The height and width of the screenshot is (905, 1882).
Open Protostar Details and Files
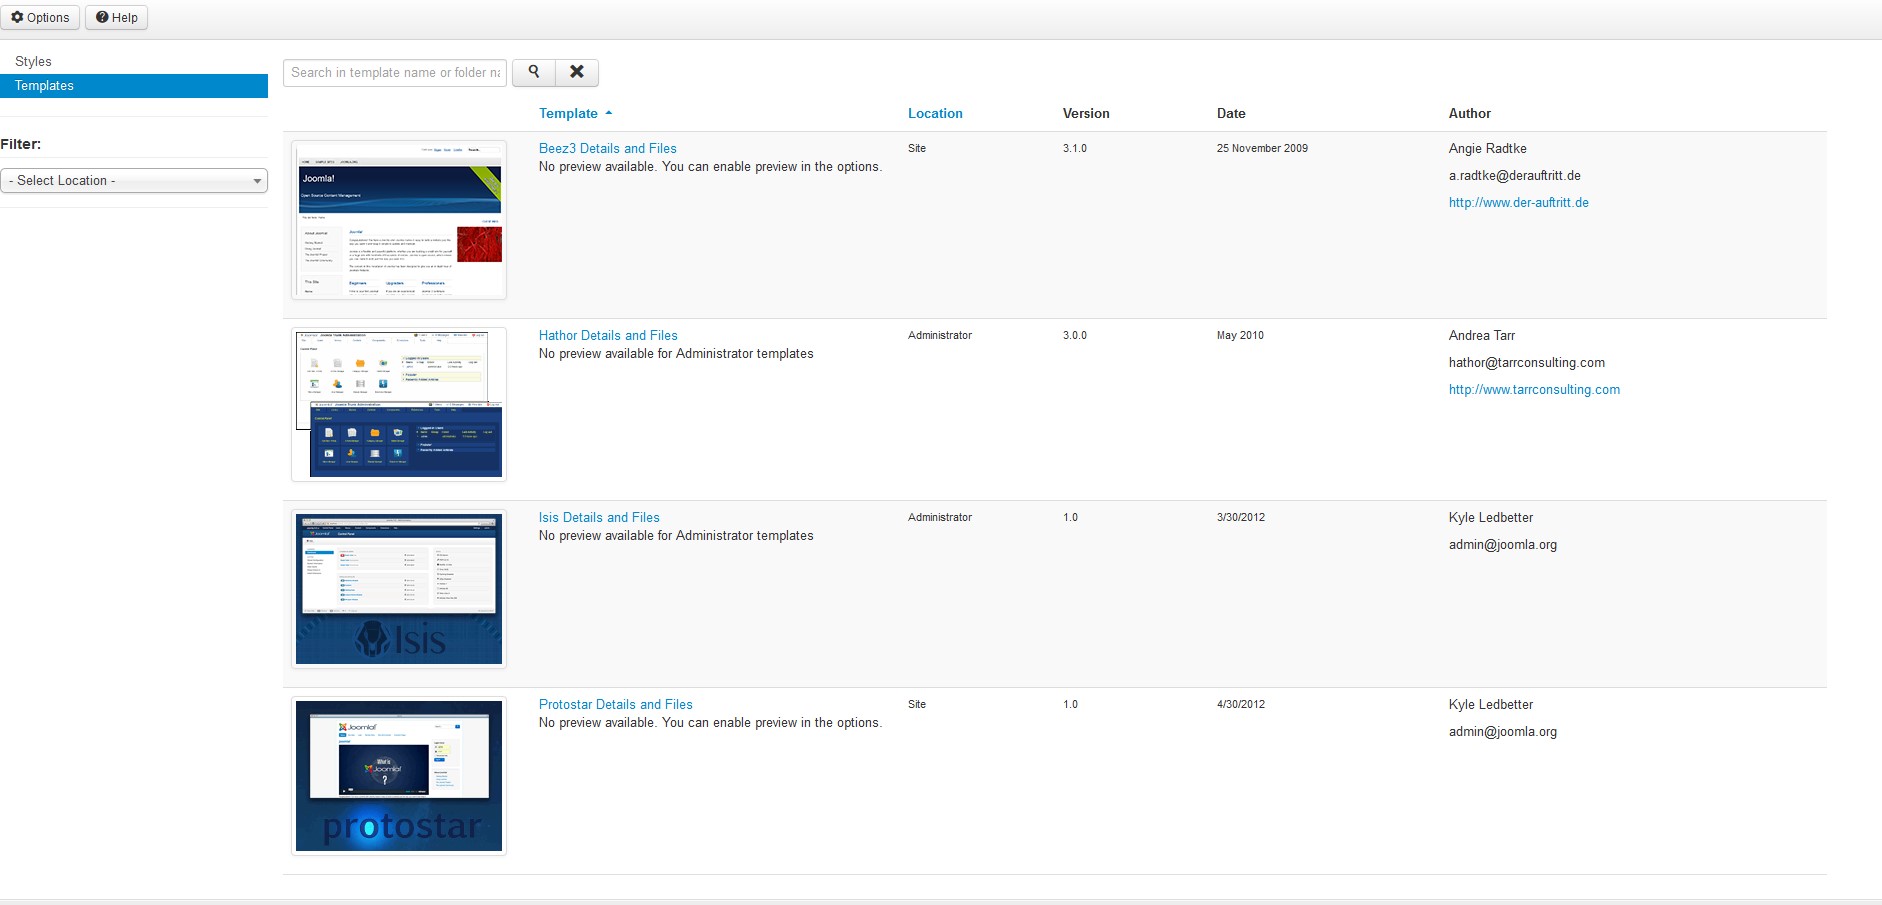[x=616, y=704]
